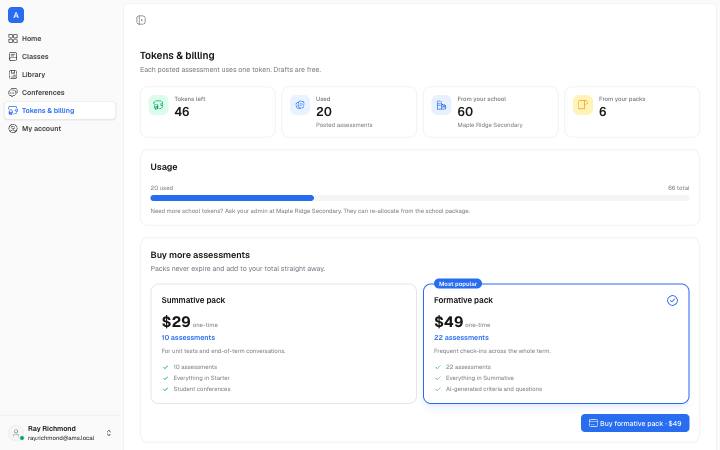Open Home in the sidebar
720x450 pixels.
tap(60, 39)
